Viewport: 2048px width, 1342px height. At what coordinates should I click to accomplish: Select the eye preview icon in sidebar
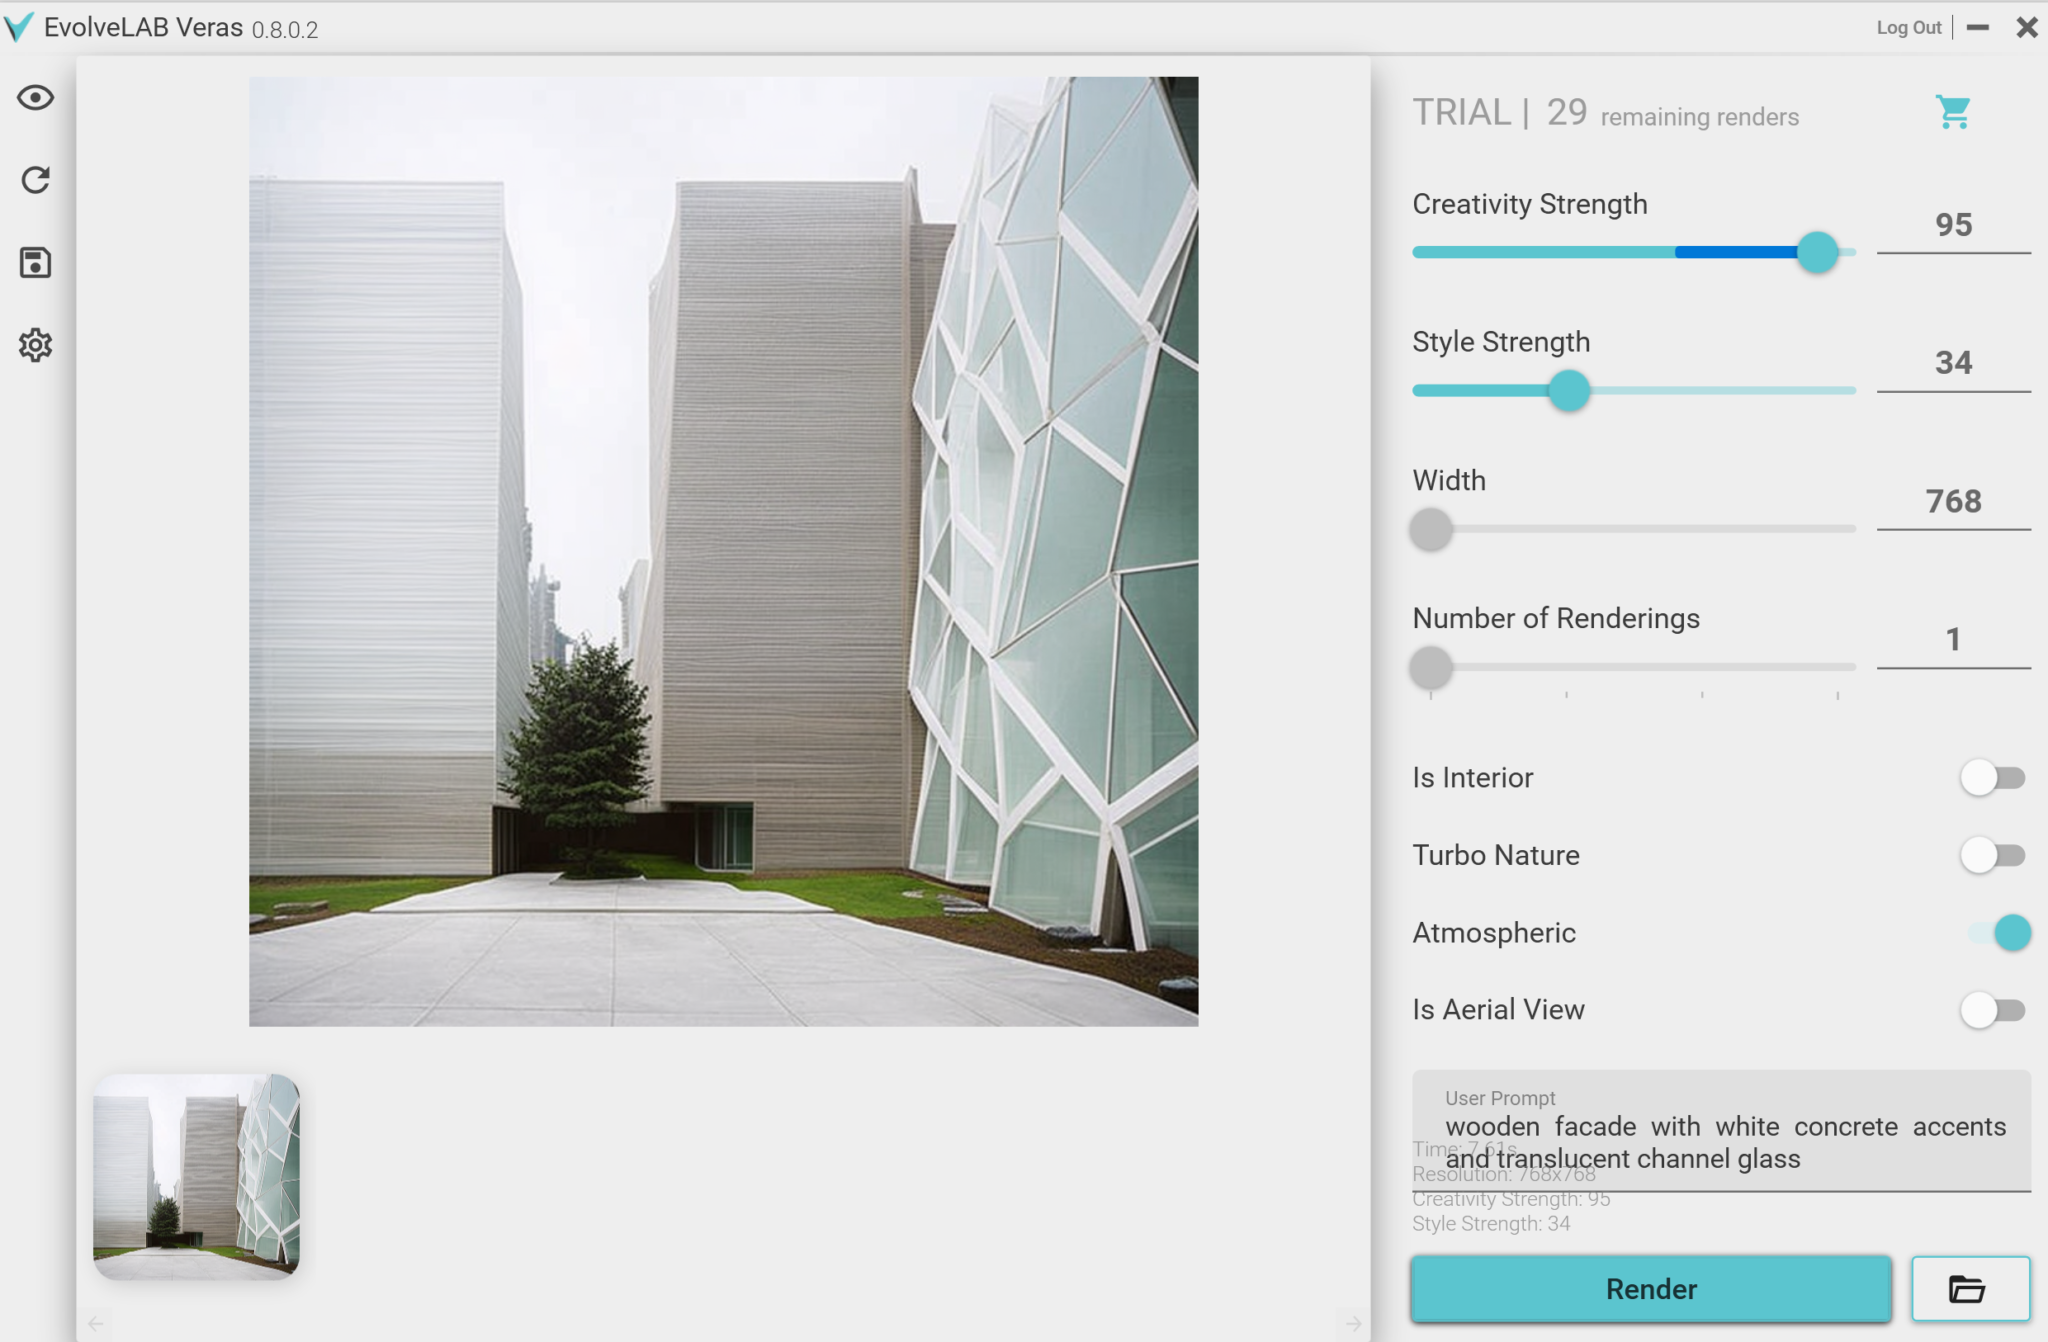35,97
